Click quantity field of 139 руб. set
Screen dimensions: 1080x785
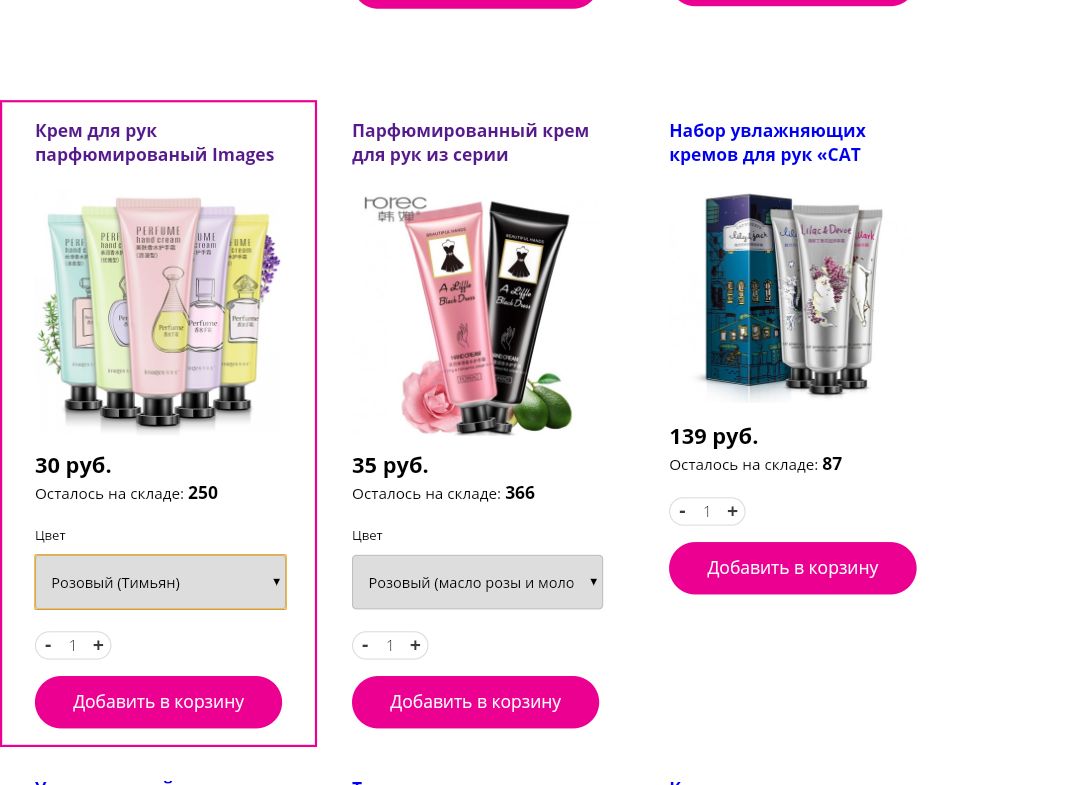point(707,511)
